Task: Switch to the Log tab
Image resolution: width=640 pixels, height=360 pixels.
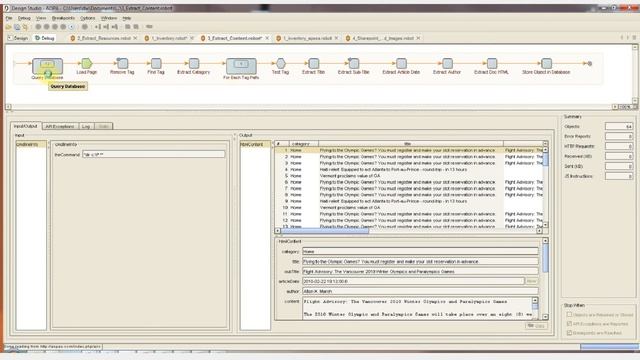Action: (x=86, y=127)
